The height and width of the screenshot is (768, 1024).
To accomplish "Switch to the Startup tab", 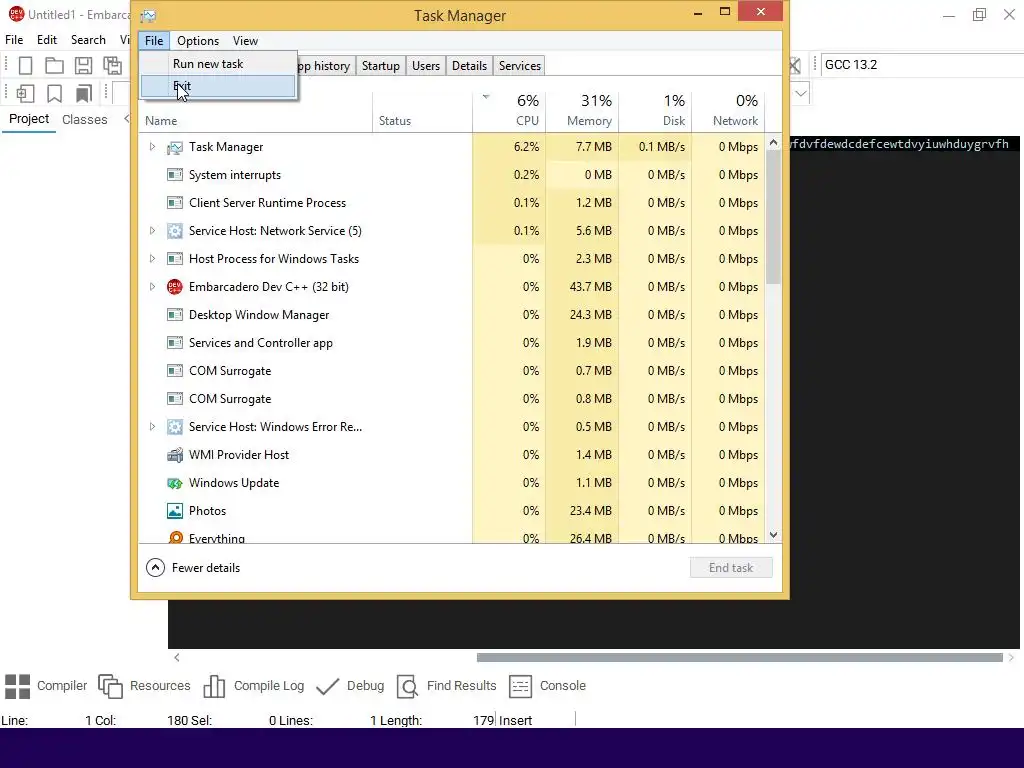I will (x=381, y=66).
